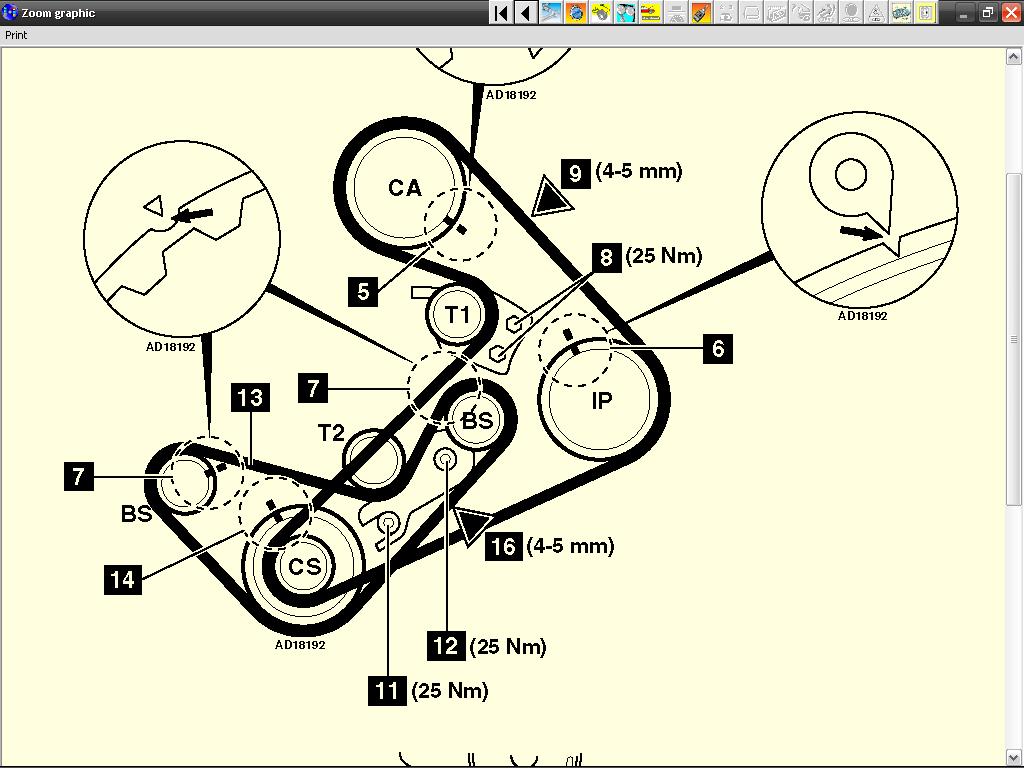Click the vertical scrollbar down arrow
The image size is (1024, 768).
pyautogui.click(x=1013, y=758)
